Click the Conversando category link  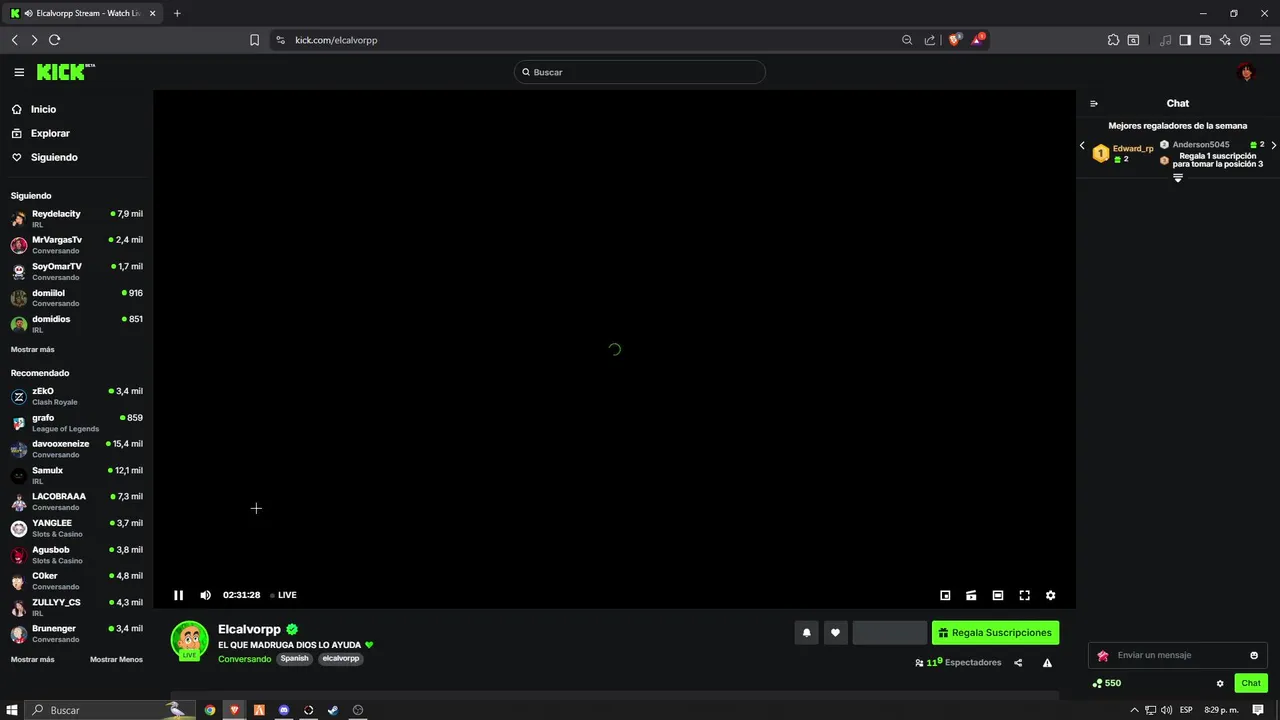244,659
